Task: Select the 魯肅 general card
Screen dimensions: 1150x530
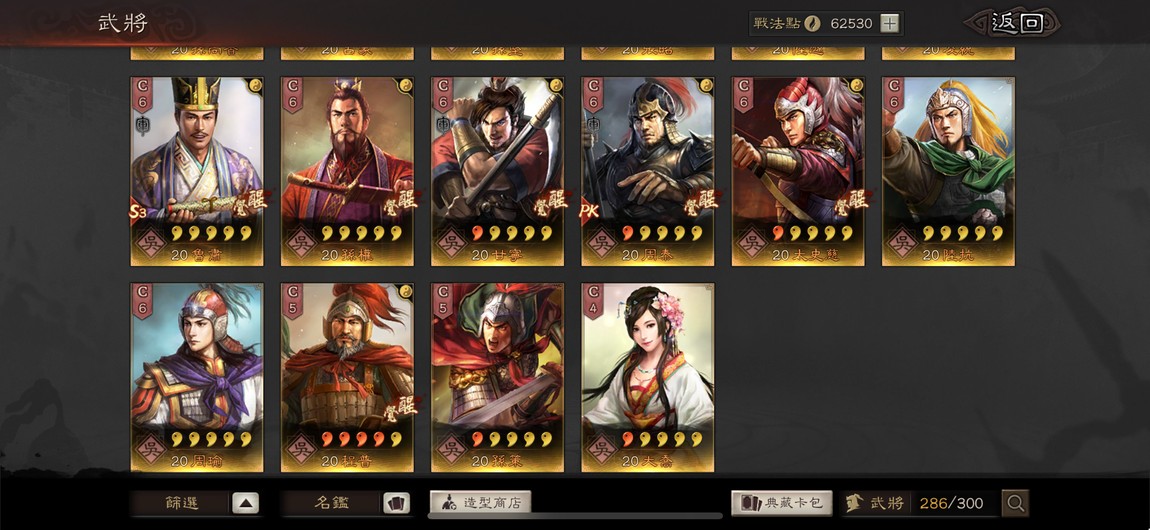Action: pos(197,172)
